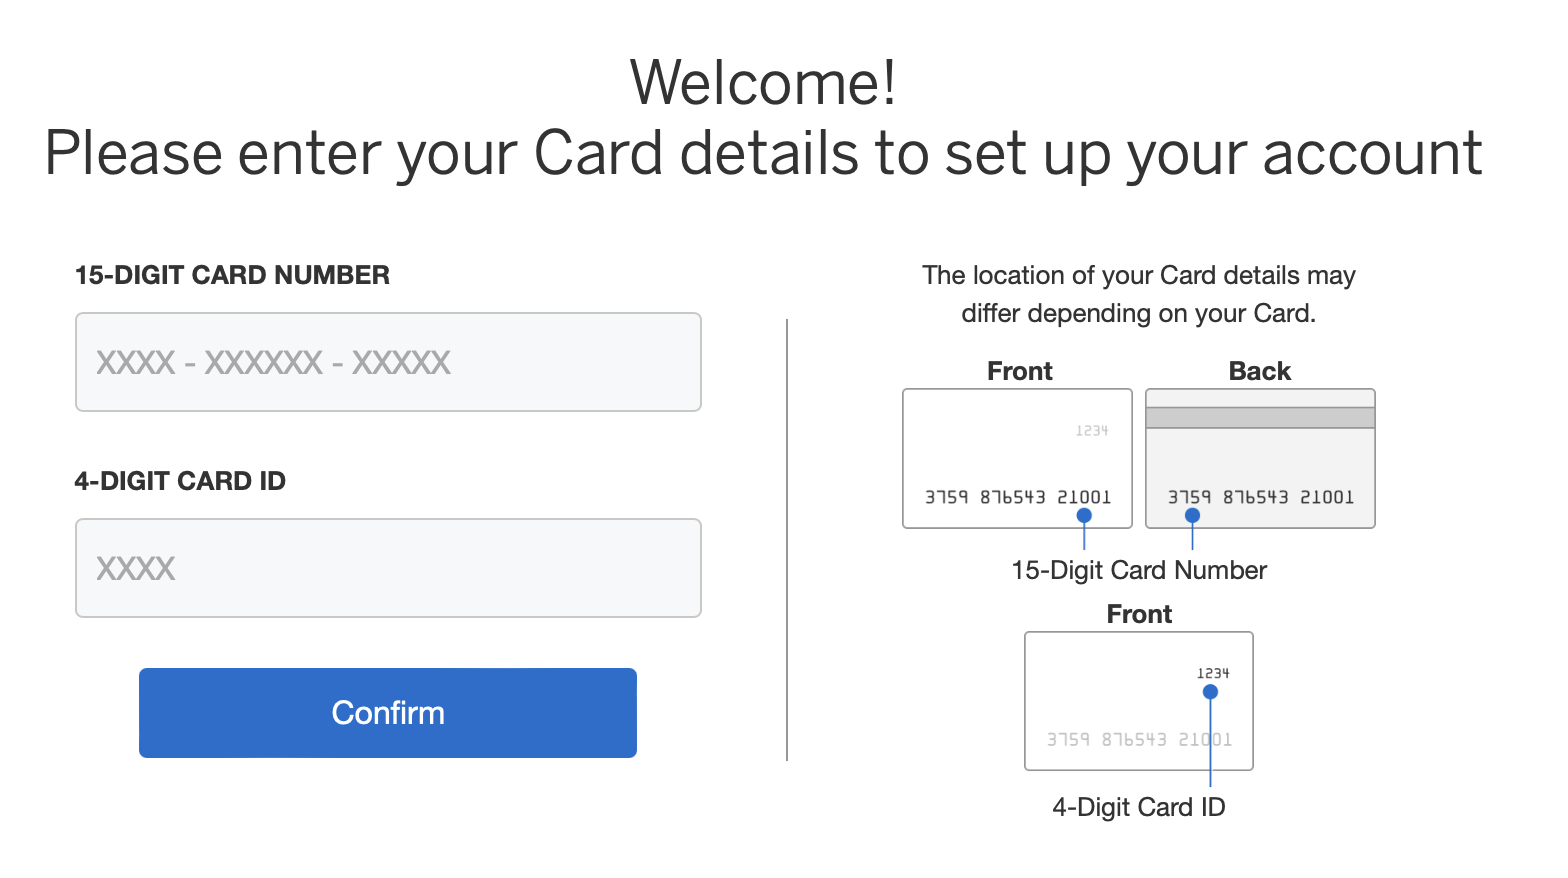
Task: Click into the 4-DIGIT CARD ID input field
Action: pos(388,568)
